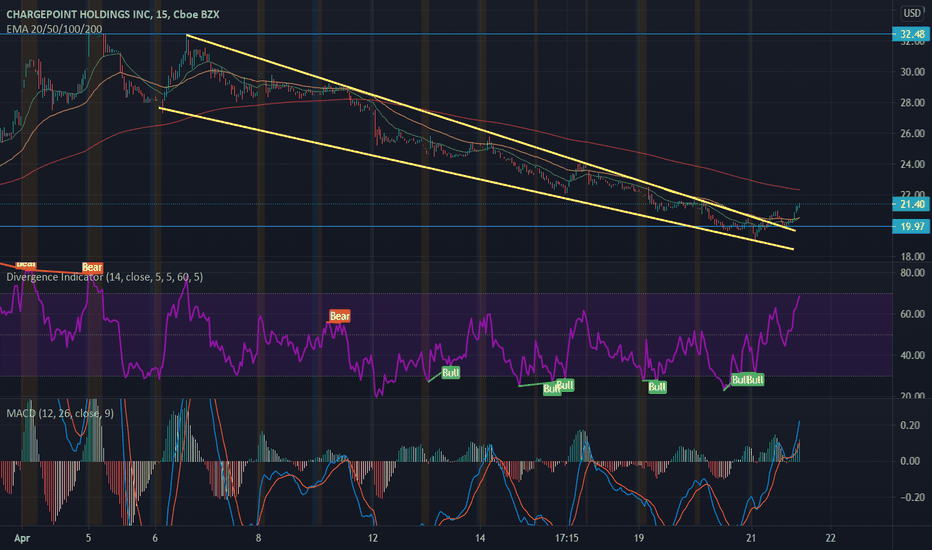Image resolution: width=932 pixels, height=550 pixels.
Task: Click the Apr date axis label
Action: [x=22, y=538]
